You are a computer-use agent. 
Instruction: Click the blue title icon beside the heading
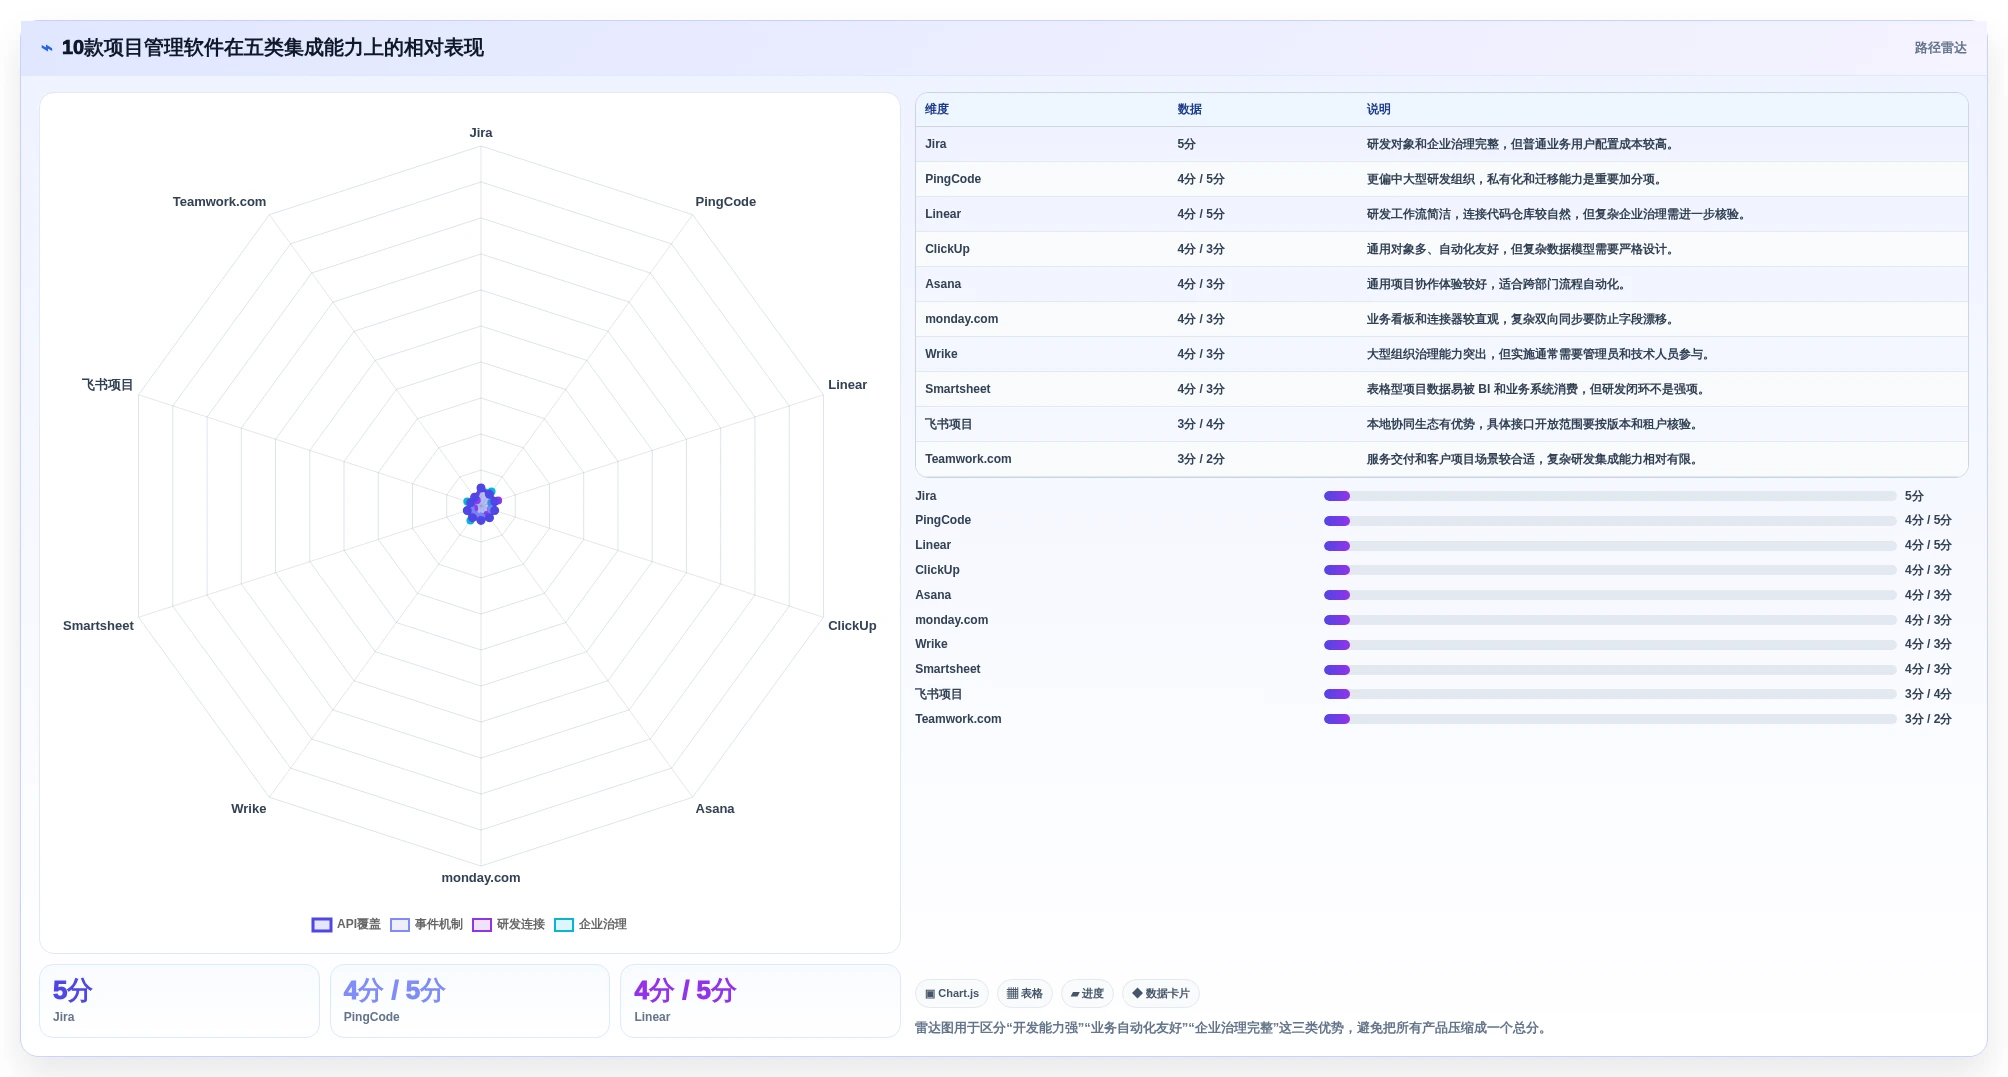point(46,48)
